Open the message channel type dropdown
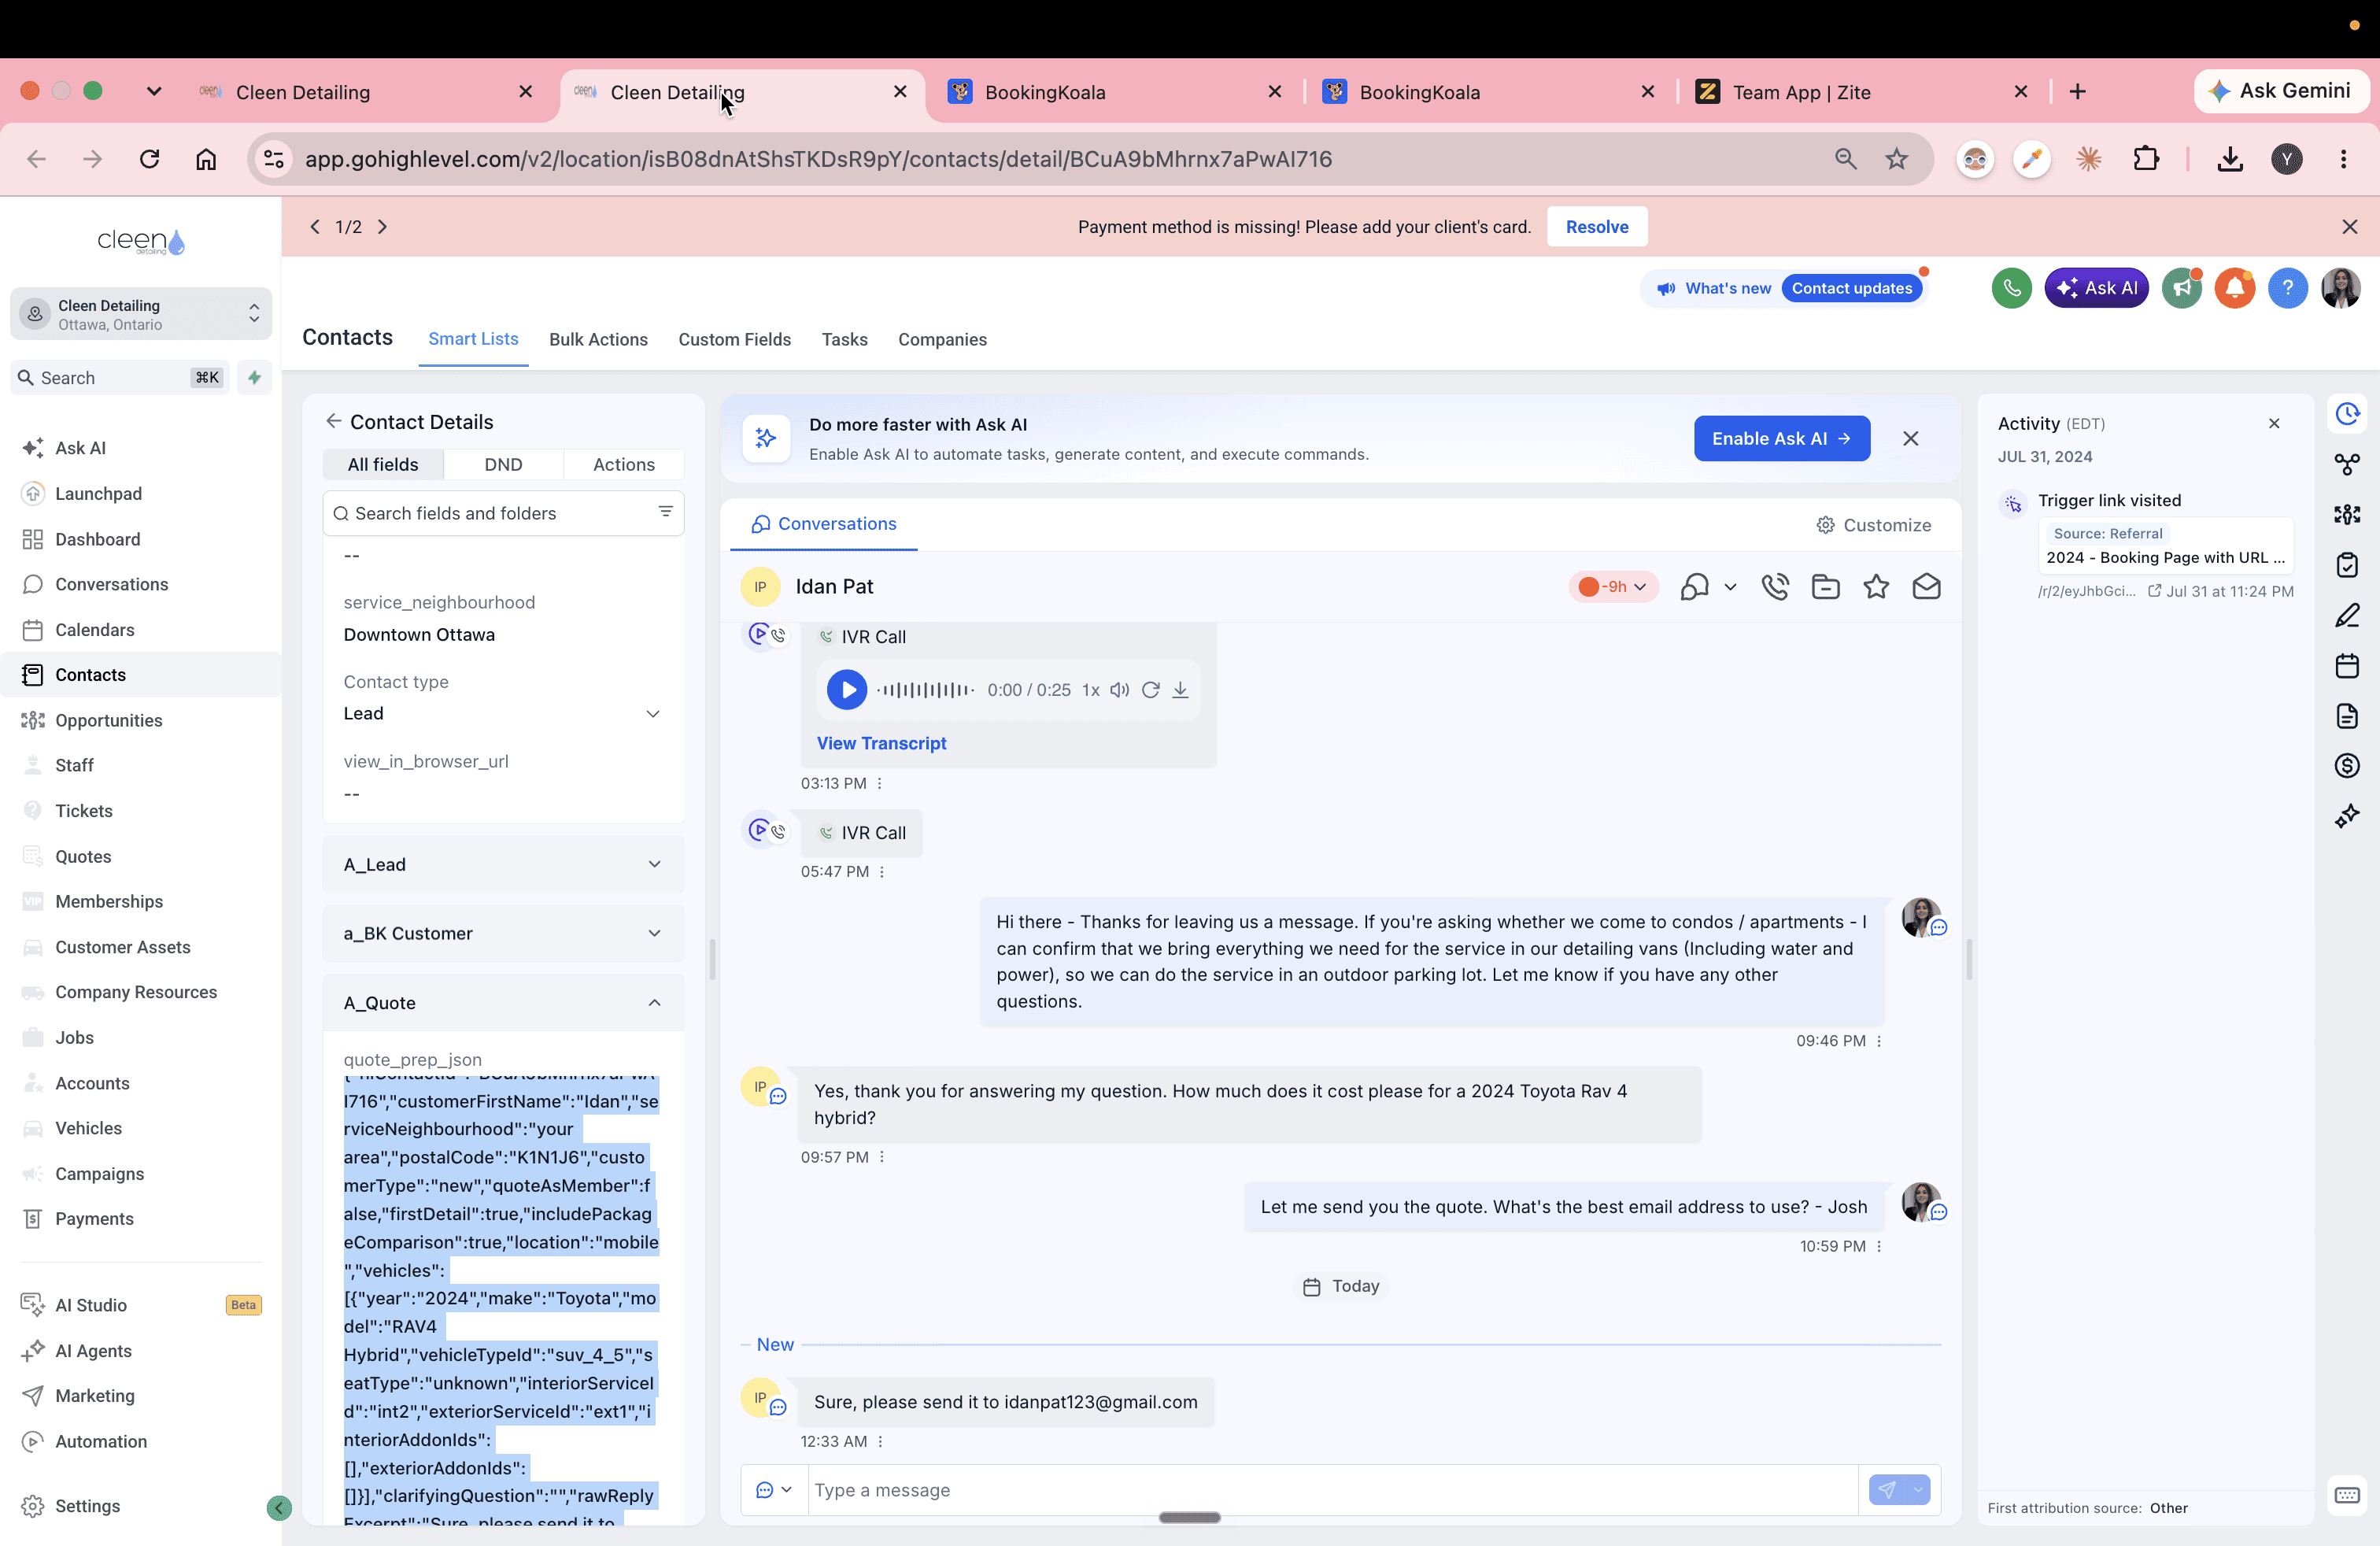2380x1546 pixels. [x=774, y=1490]
